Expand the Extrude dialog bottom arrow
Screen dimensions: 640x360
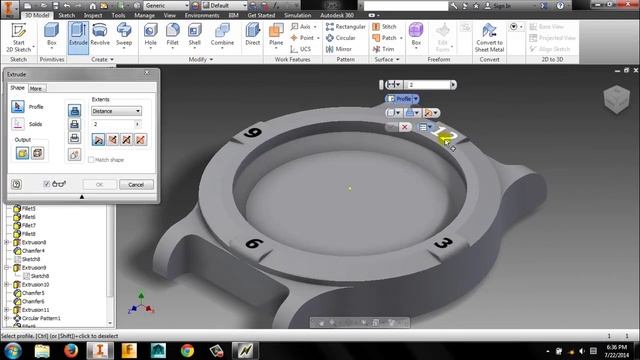(x=82, y=197)
